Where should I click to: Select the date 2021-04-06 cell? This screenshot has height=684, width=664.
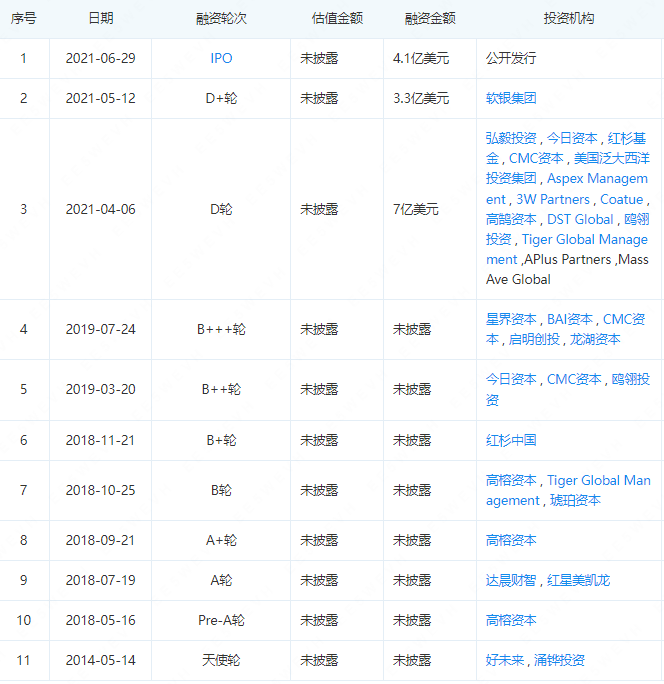[100, 209]
